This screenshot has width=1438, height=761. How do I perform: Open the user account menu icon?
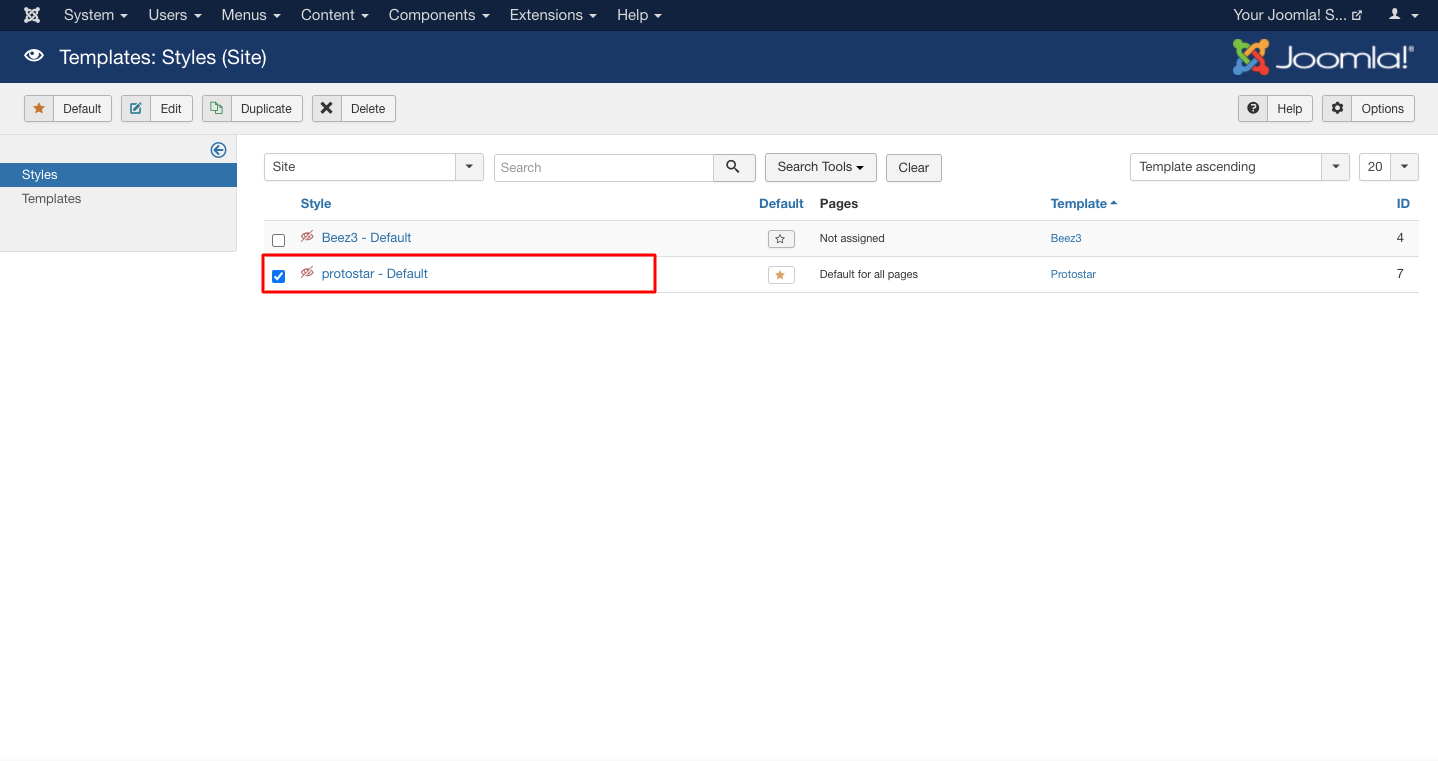1404,15
